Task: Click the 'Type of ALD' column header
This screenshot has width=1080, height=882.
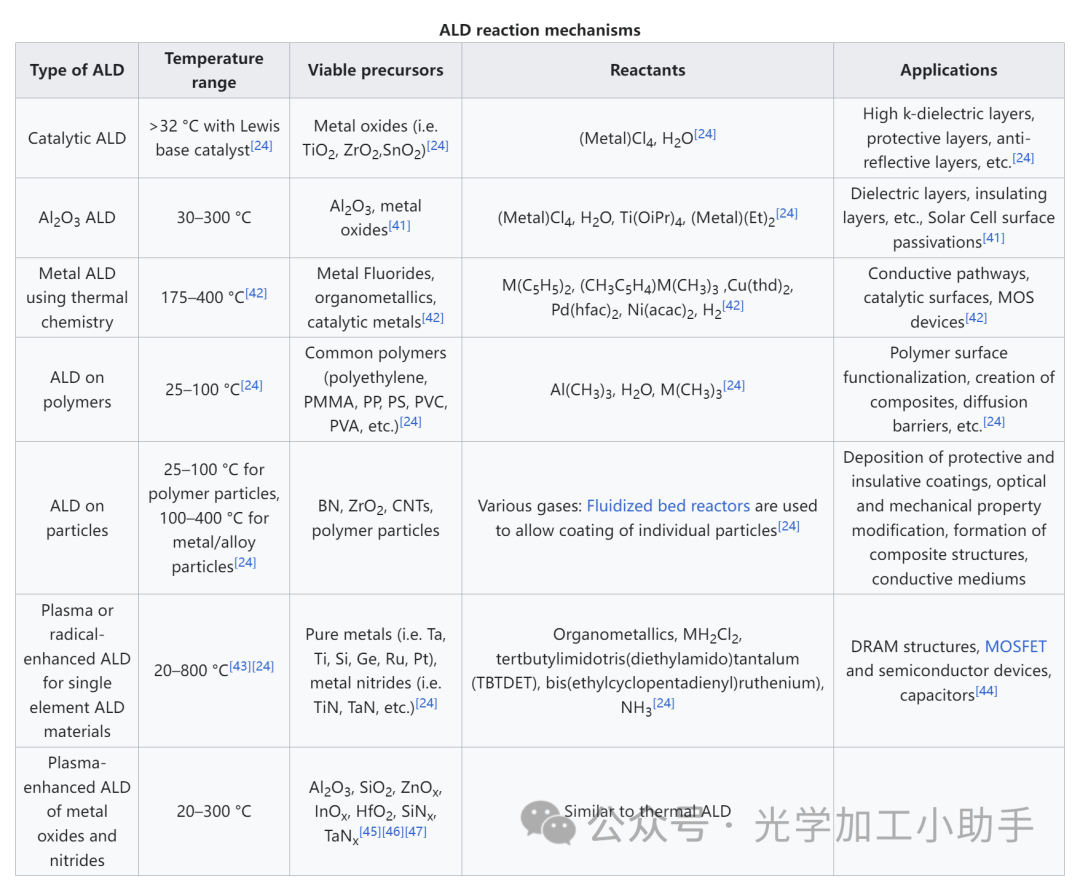Action: pyautogui.click(x=77, y=70)
